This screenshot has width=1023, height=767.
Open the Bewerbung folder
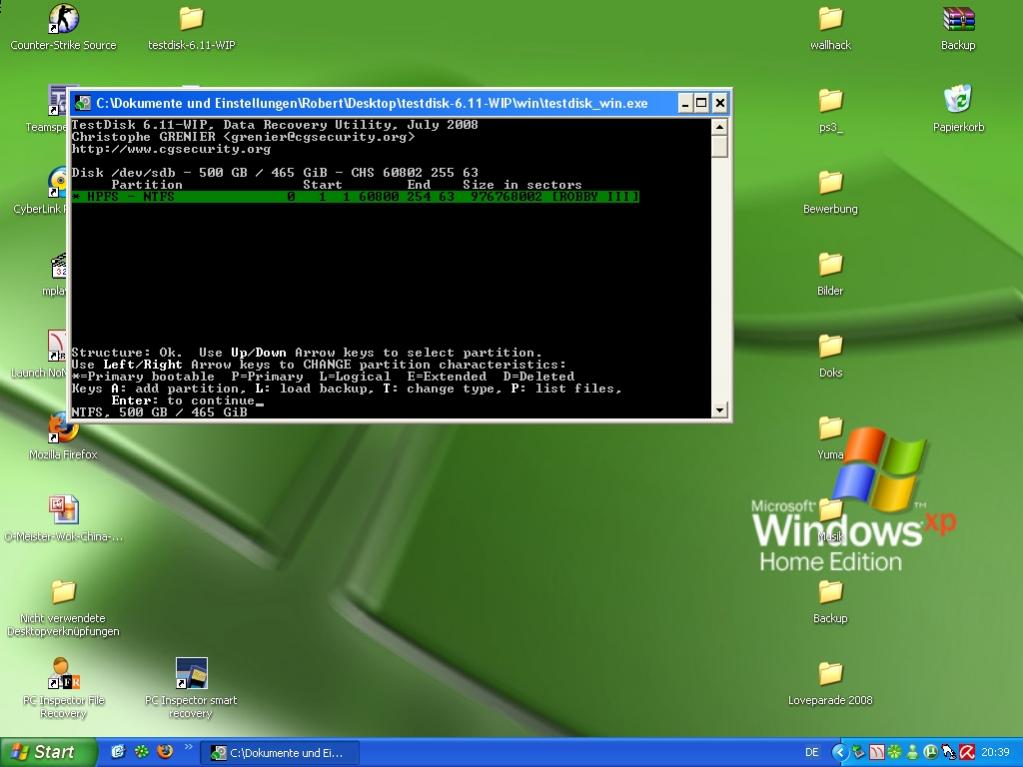[831, 191]
